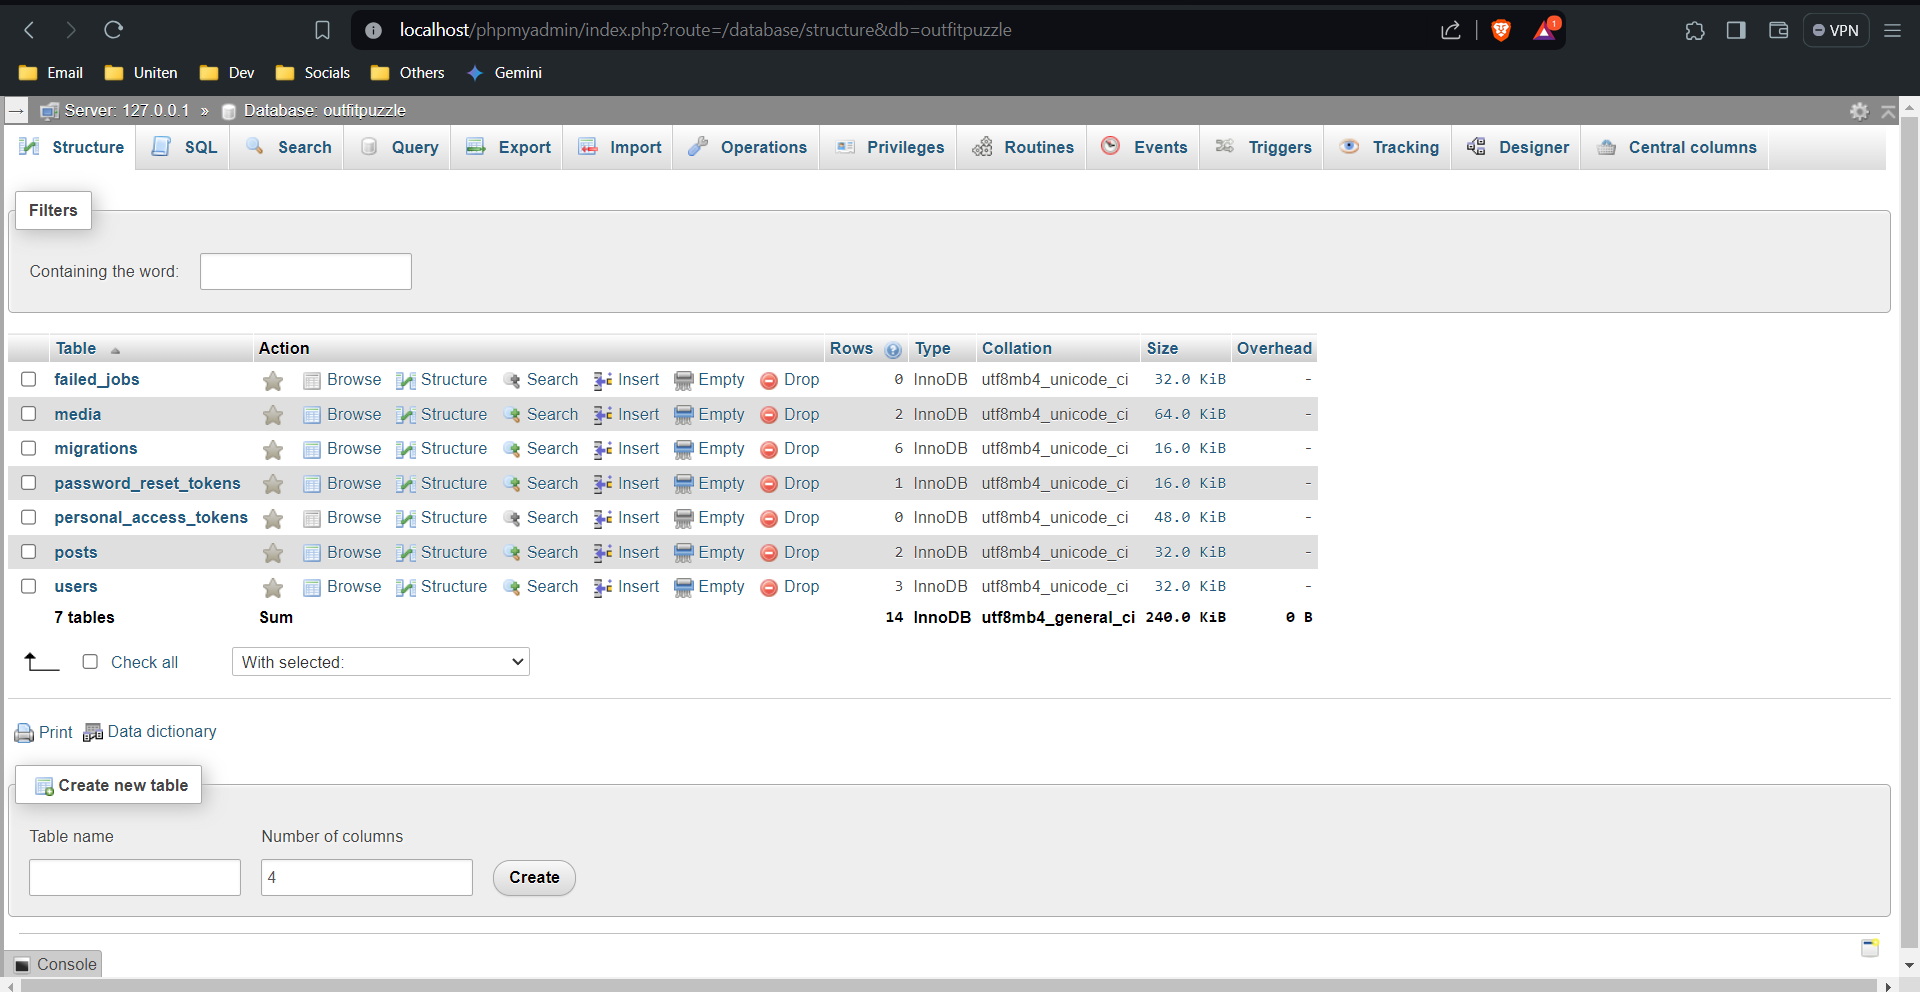Click the browser reload icon
This screenshot has width=1920, height=992.
coord(113,30)
